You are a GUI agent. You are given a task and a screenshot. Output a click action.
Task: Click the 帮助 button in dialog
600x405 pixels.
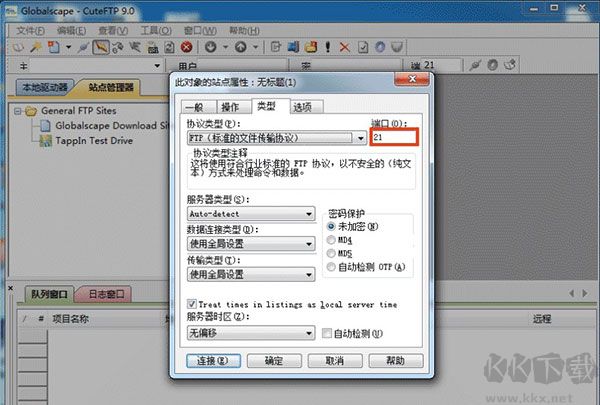pyautogui.click(x=396, y=361)
